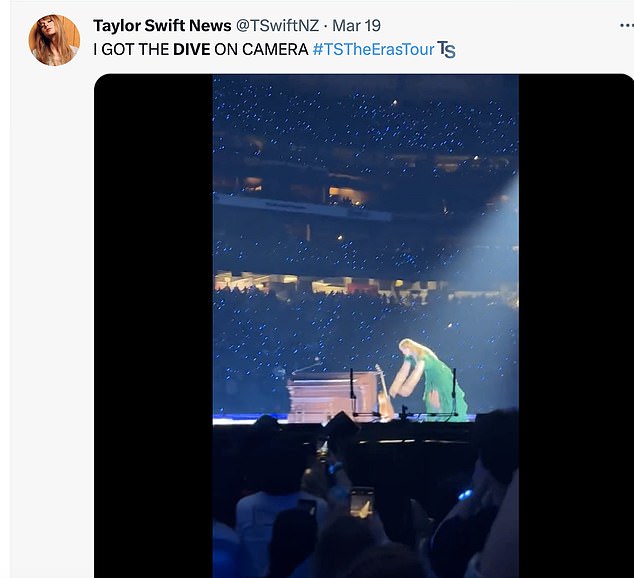Click the bold word DIVE in the tweet

coord(192,49)
